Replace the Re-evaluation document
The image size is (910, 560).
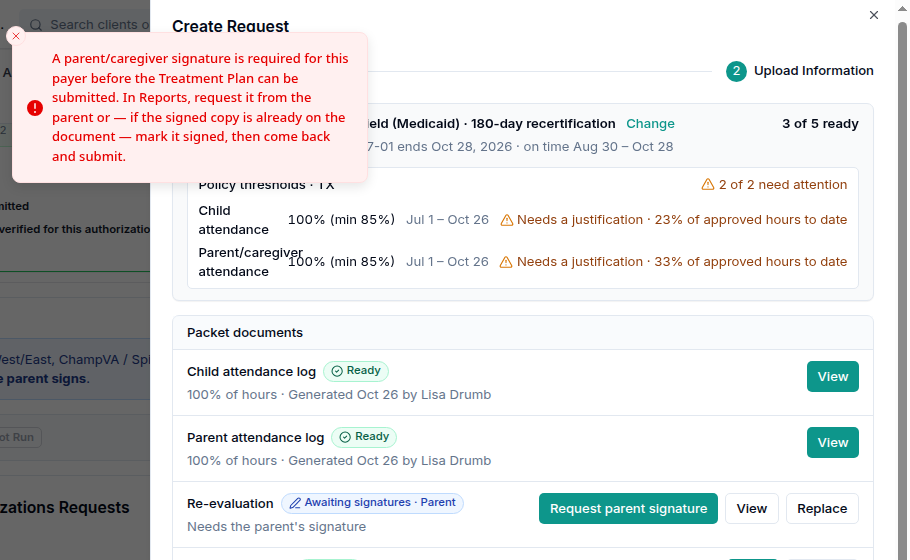click(822, 508)
